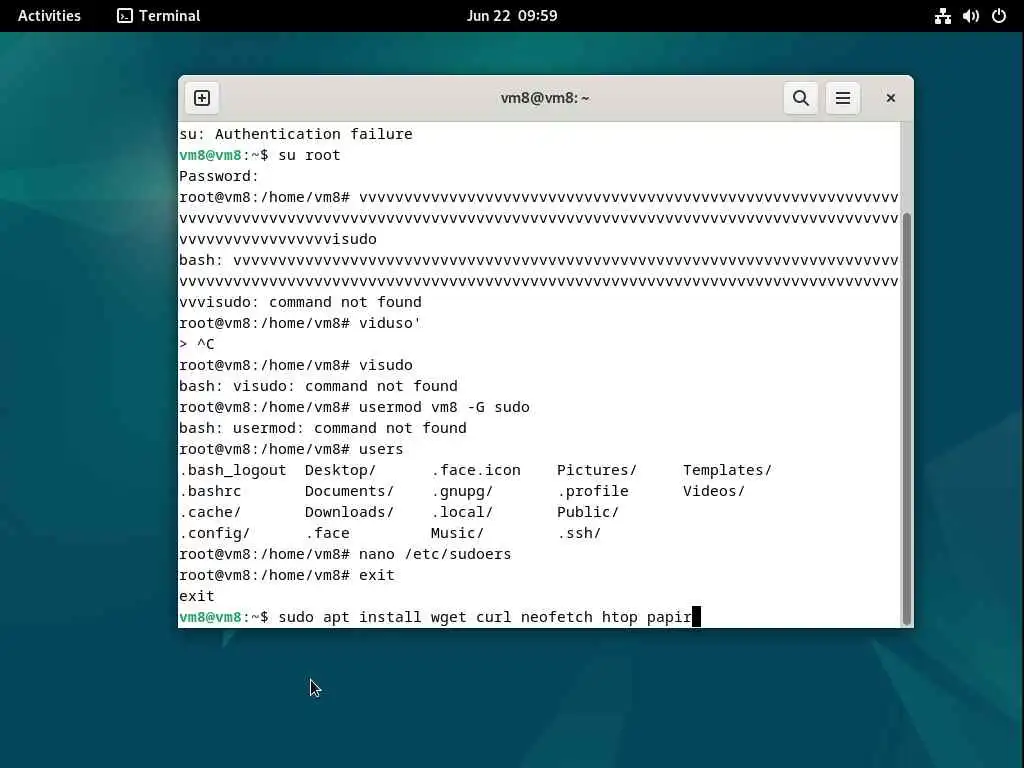Click the 'Public/' entry

tap(588, 512)
